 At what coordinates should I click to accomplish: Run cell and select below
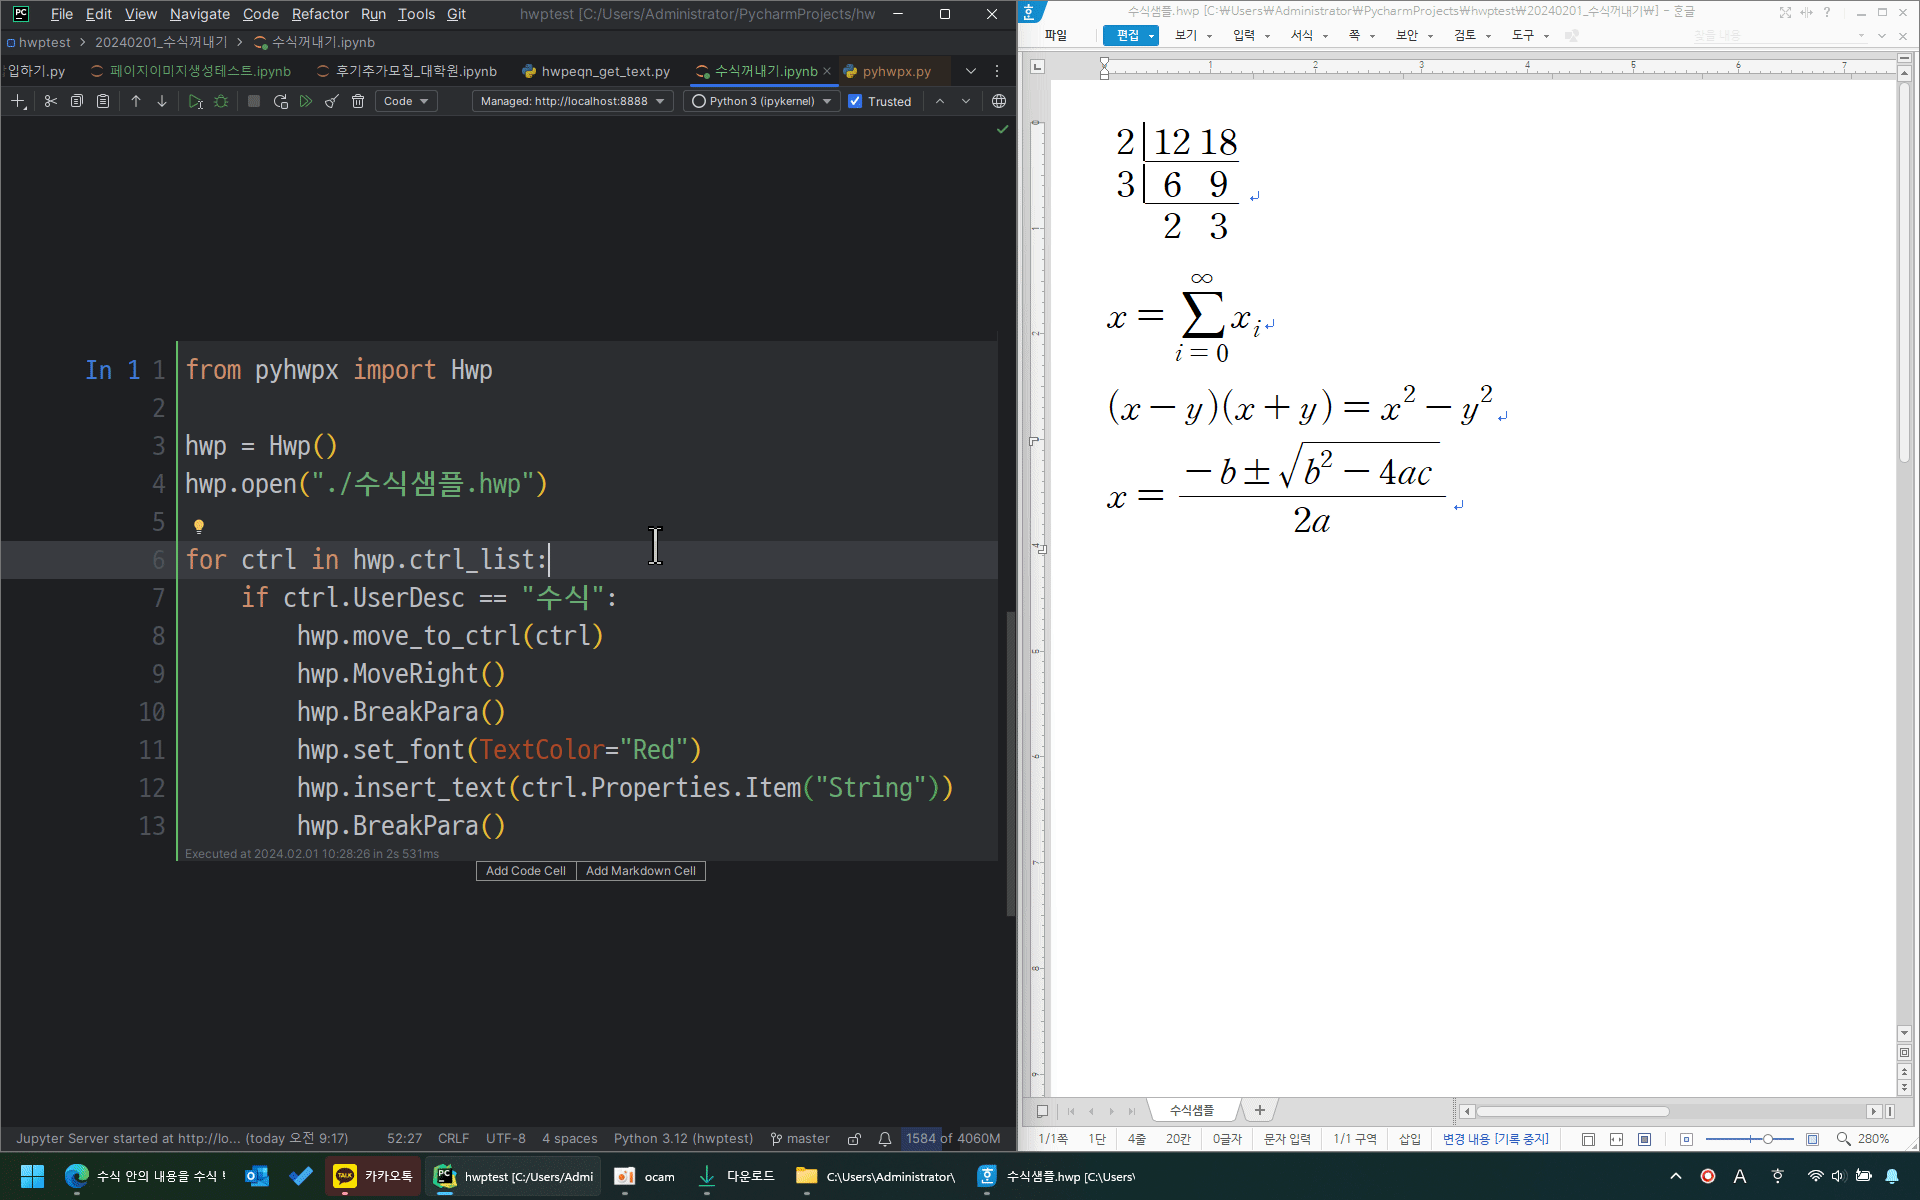click(x=195, y=101)
